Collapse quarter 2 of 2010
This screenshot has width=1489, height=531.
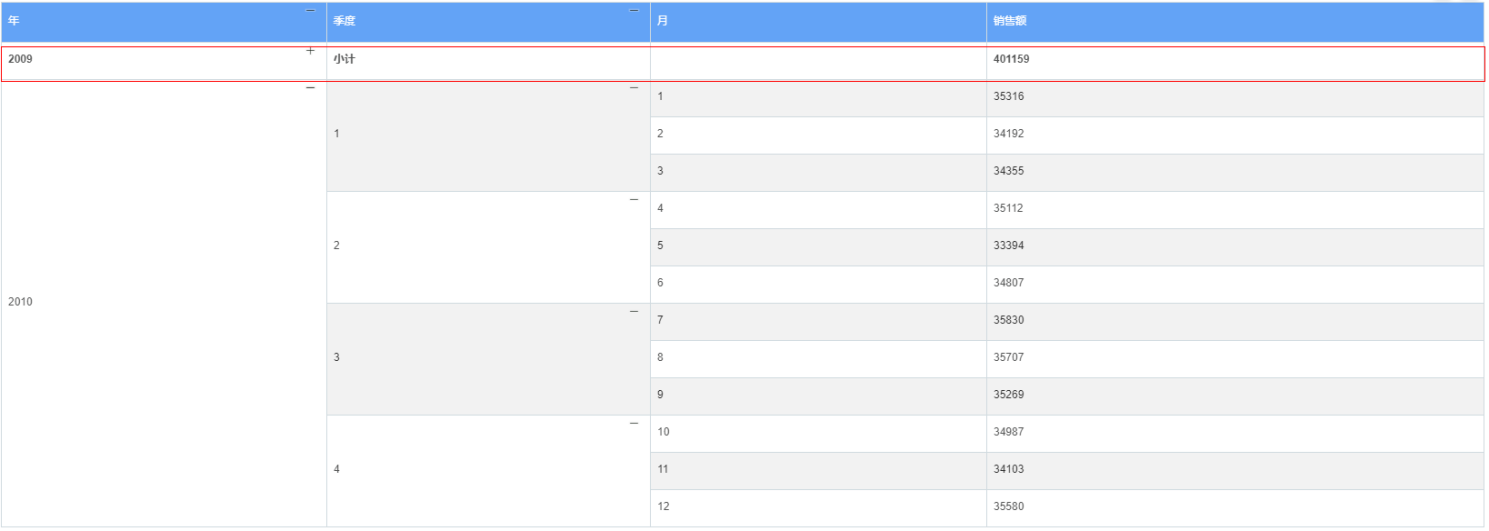coord(633,200)
